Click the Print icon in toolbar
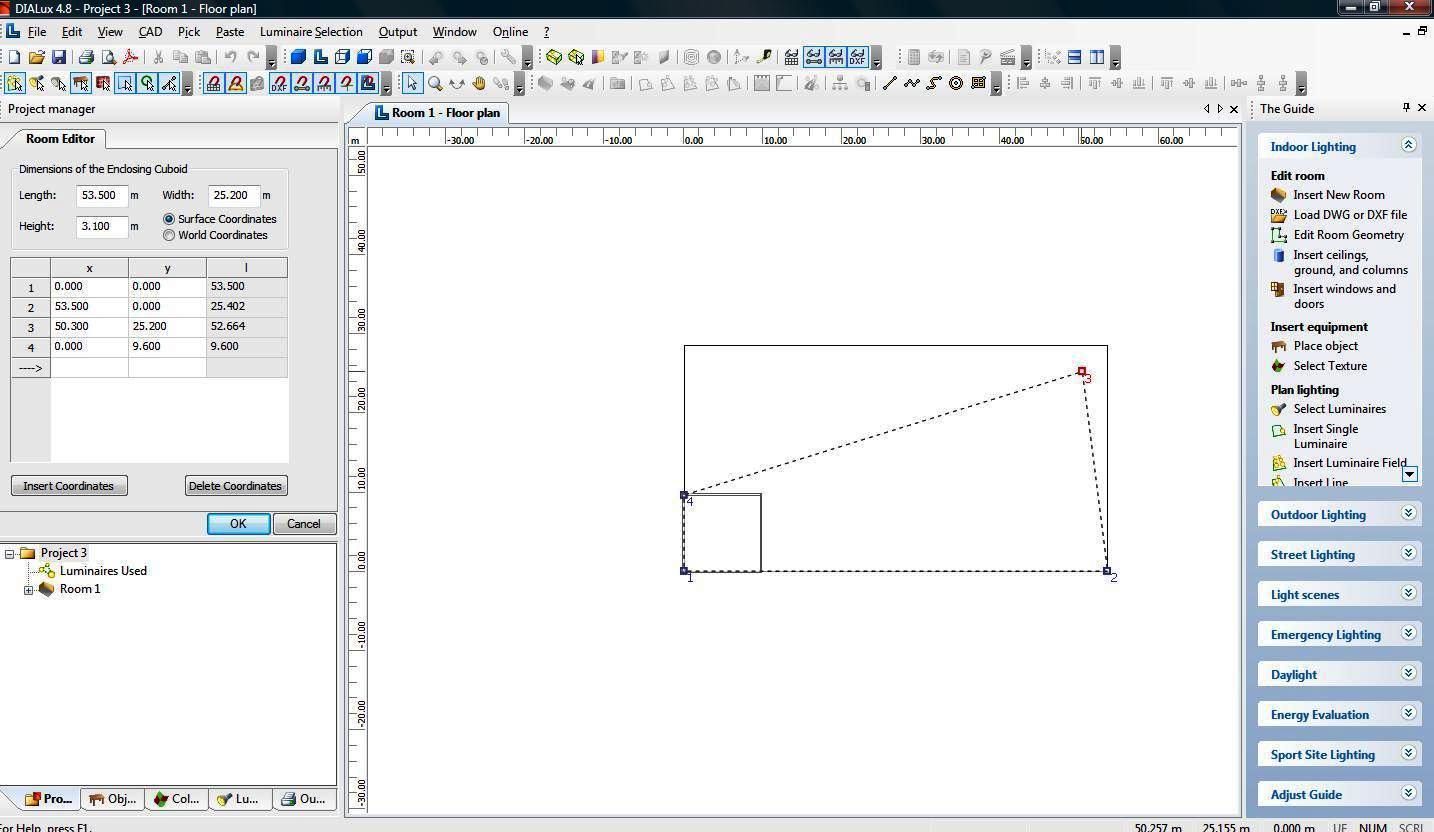Viewport: 1434px width, 832px height. [x=86, y=57]
